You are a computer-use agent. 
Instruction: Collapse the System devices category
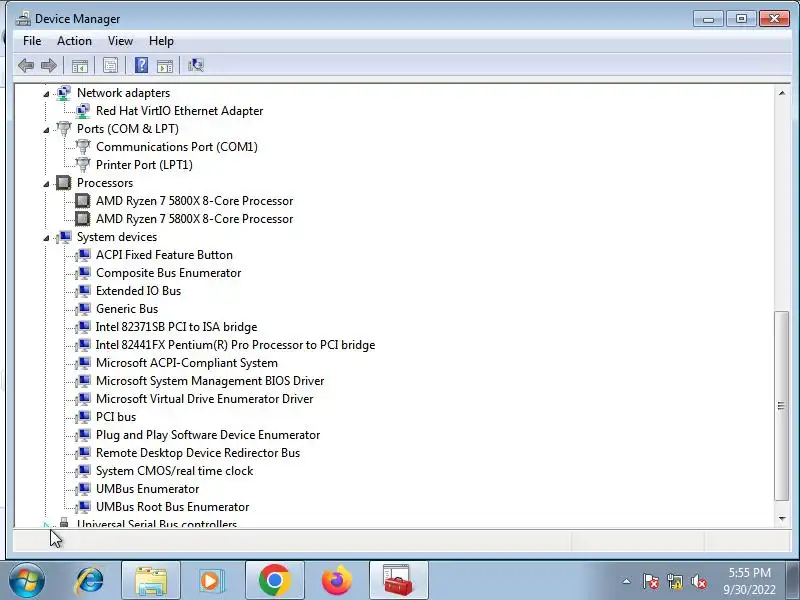46,238
